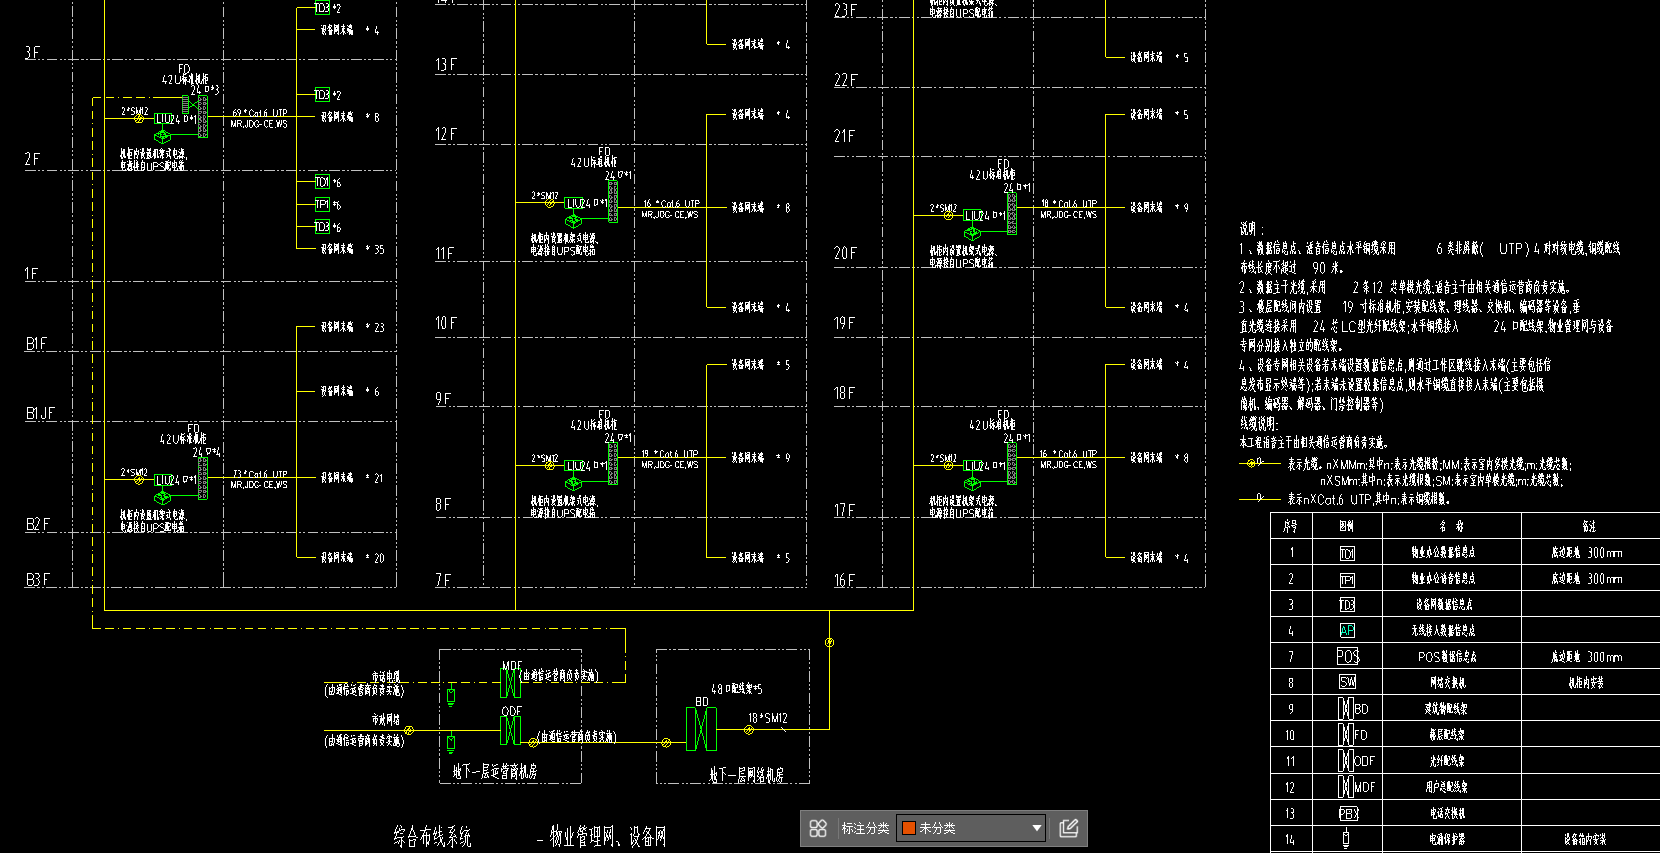Select the TP1 symbol in legend row 2
This screenshot has width=1660, height=853.
coord(1347,579)
